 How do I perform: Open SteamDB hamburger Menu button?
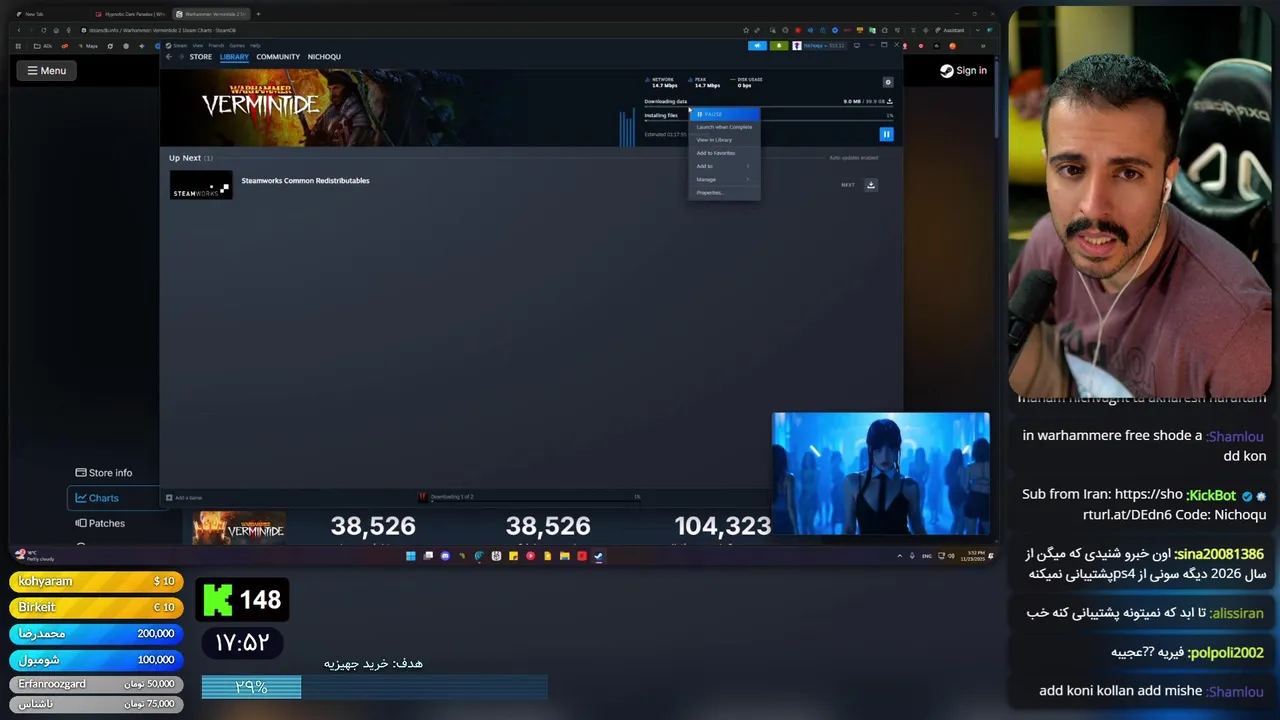coord(46,70)
